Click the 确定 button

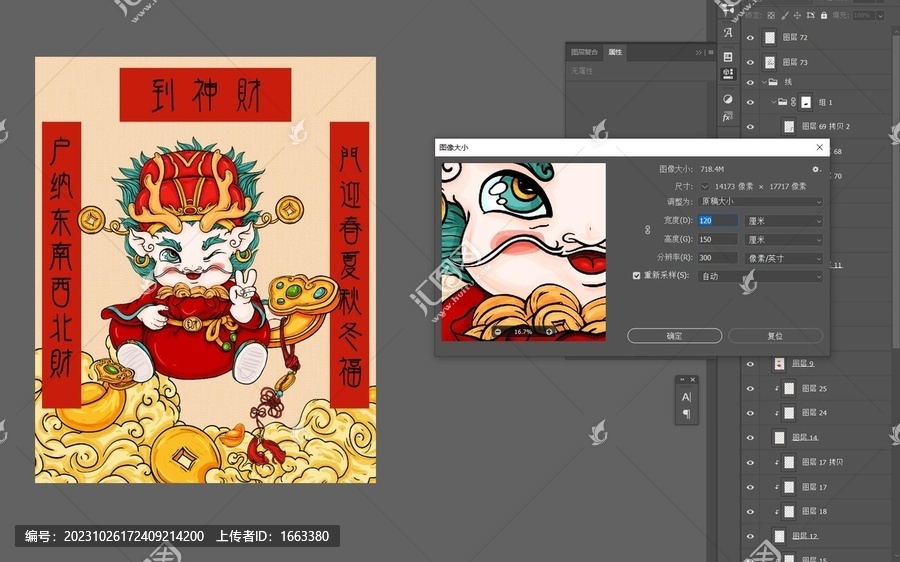674,336
